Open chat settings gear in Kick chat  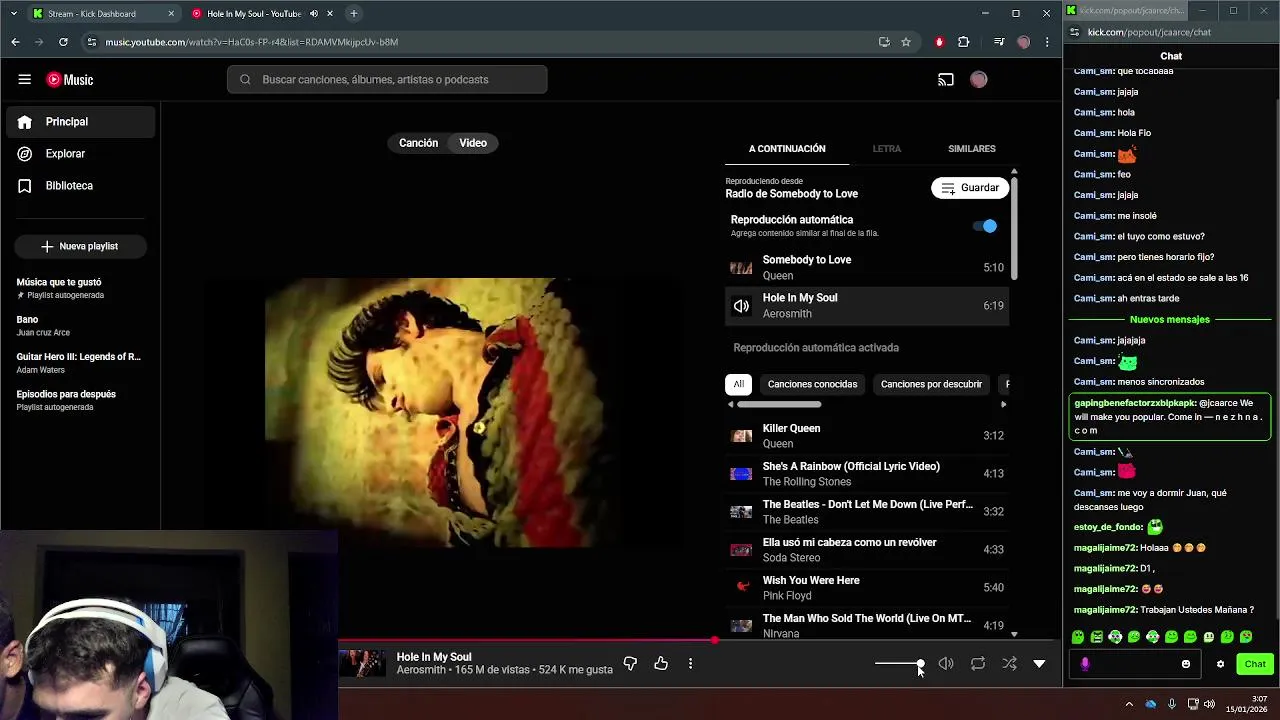1220,664
